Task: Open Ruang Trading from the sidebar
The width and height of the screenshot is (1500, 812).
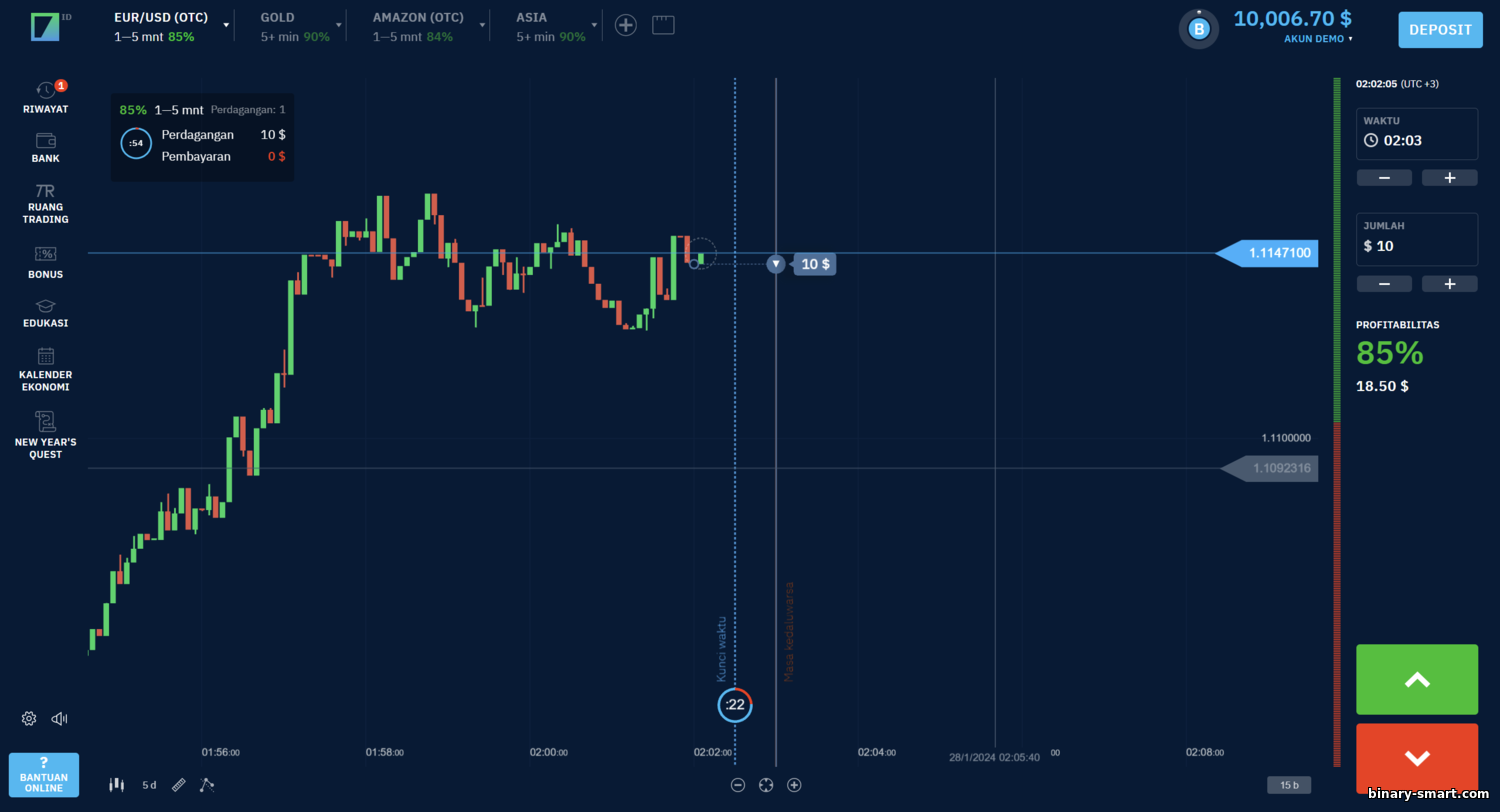Action: [x=46, y=204]
